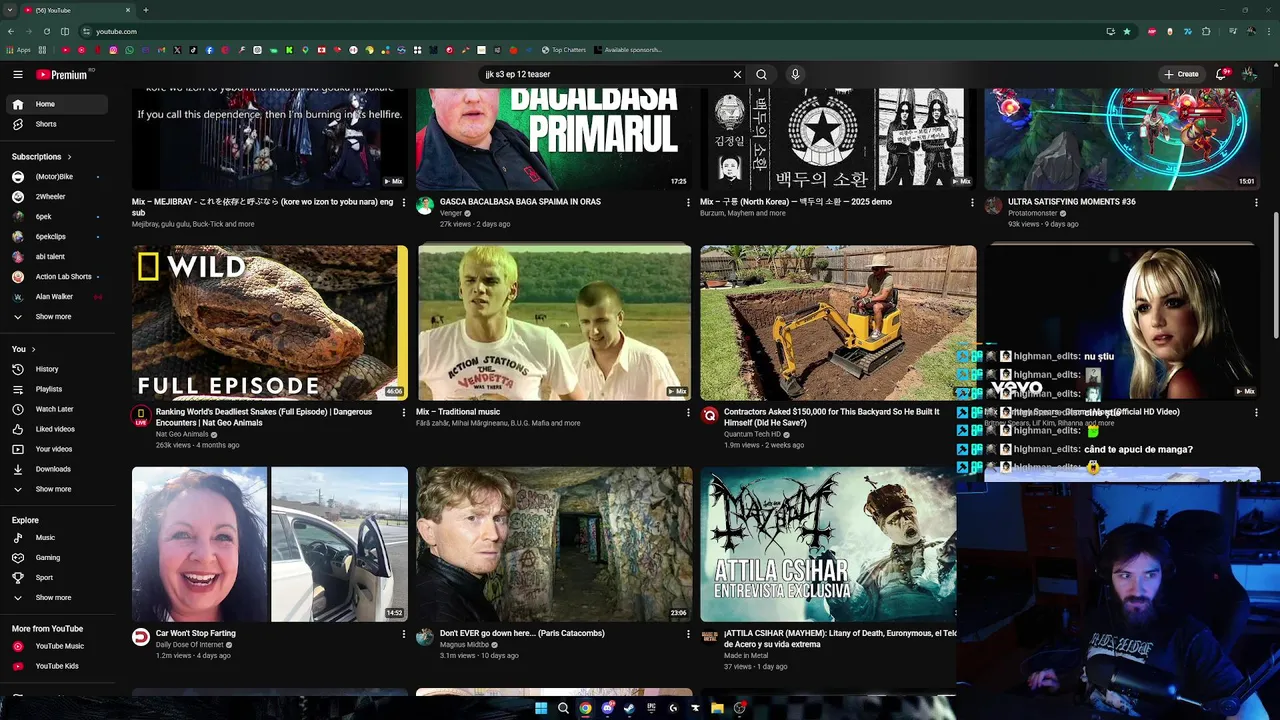Show more Explore categories under Sport
The image size is (1280, 720).
coord(58,598)
